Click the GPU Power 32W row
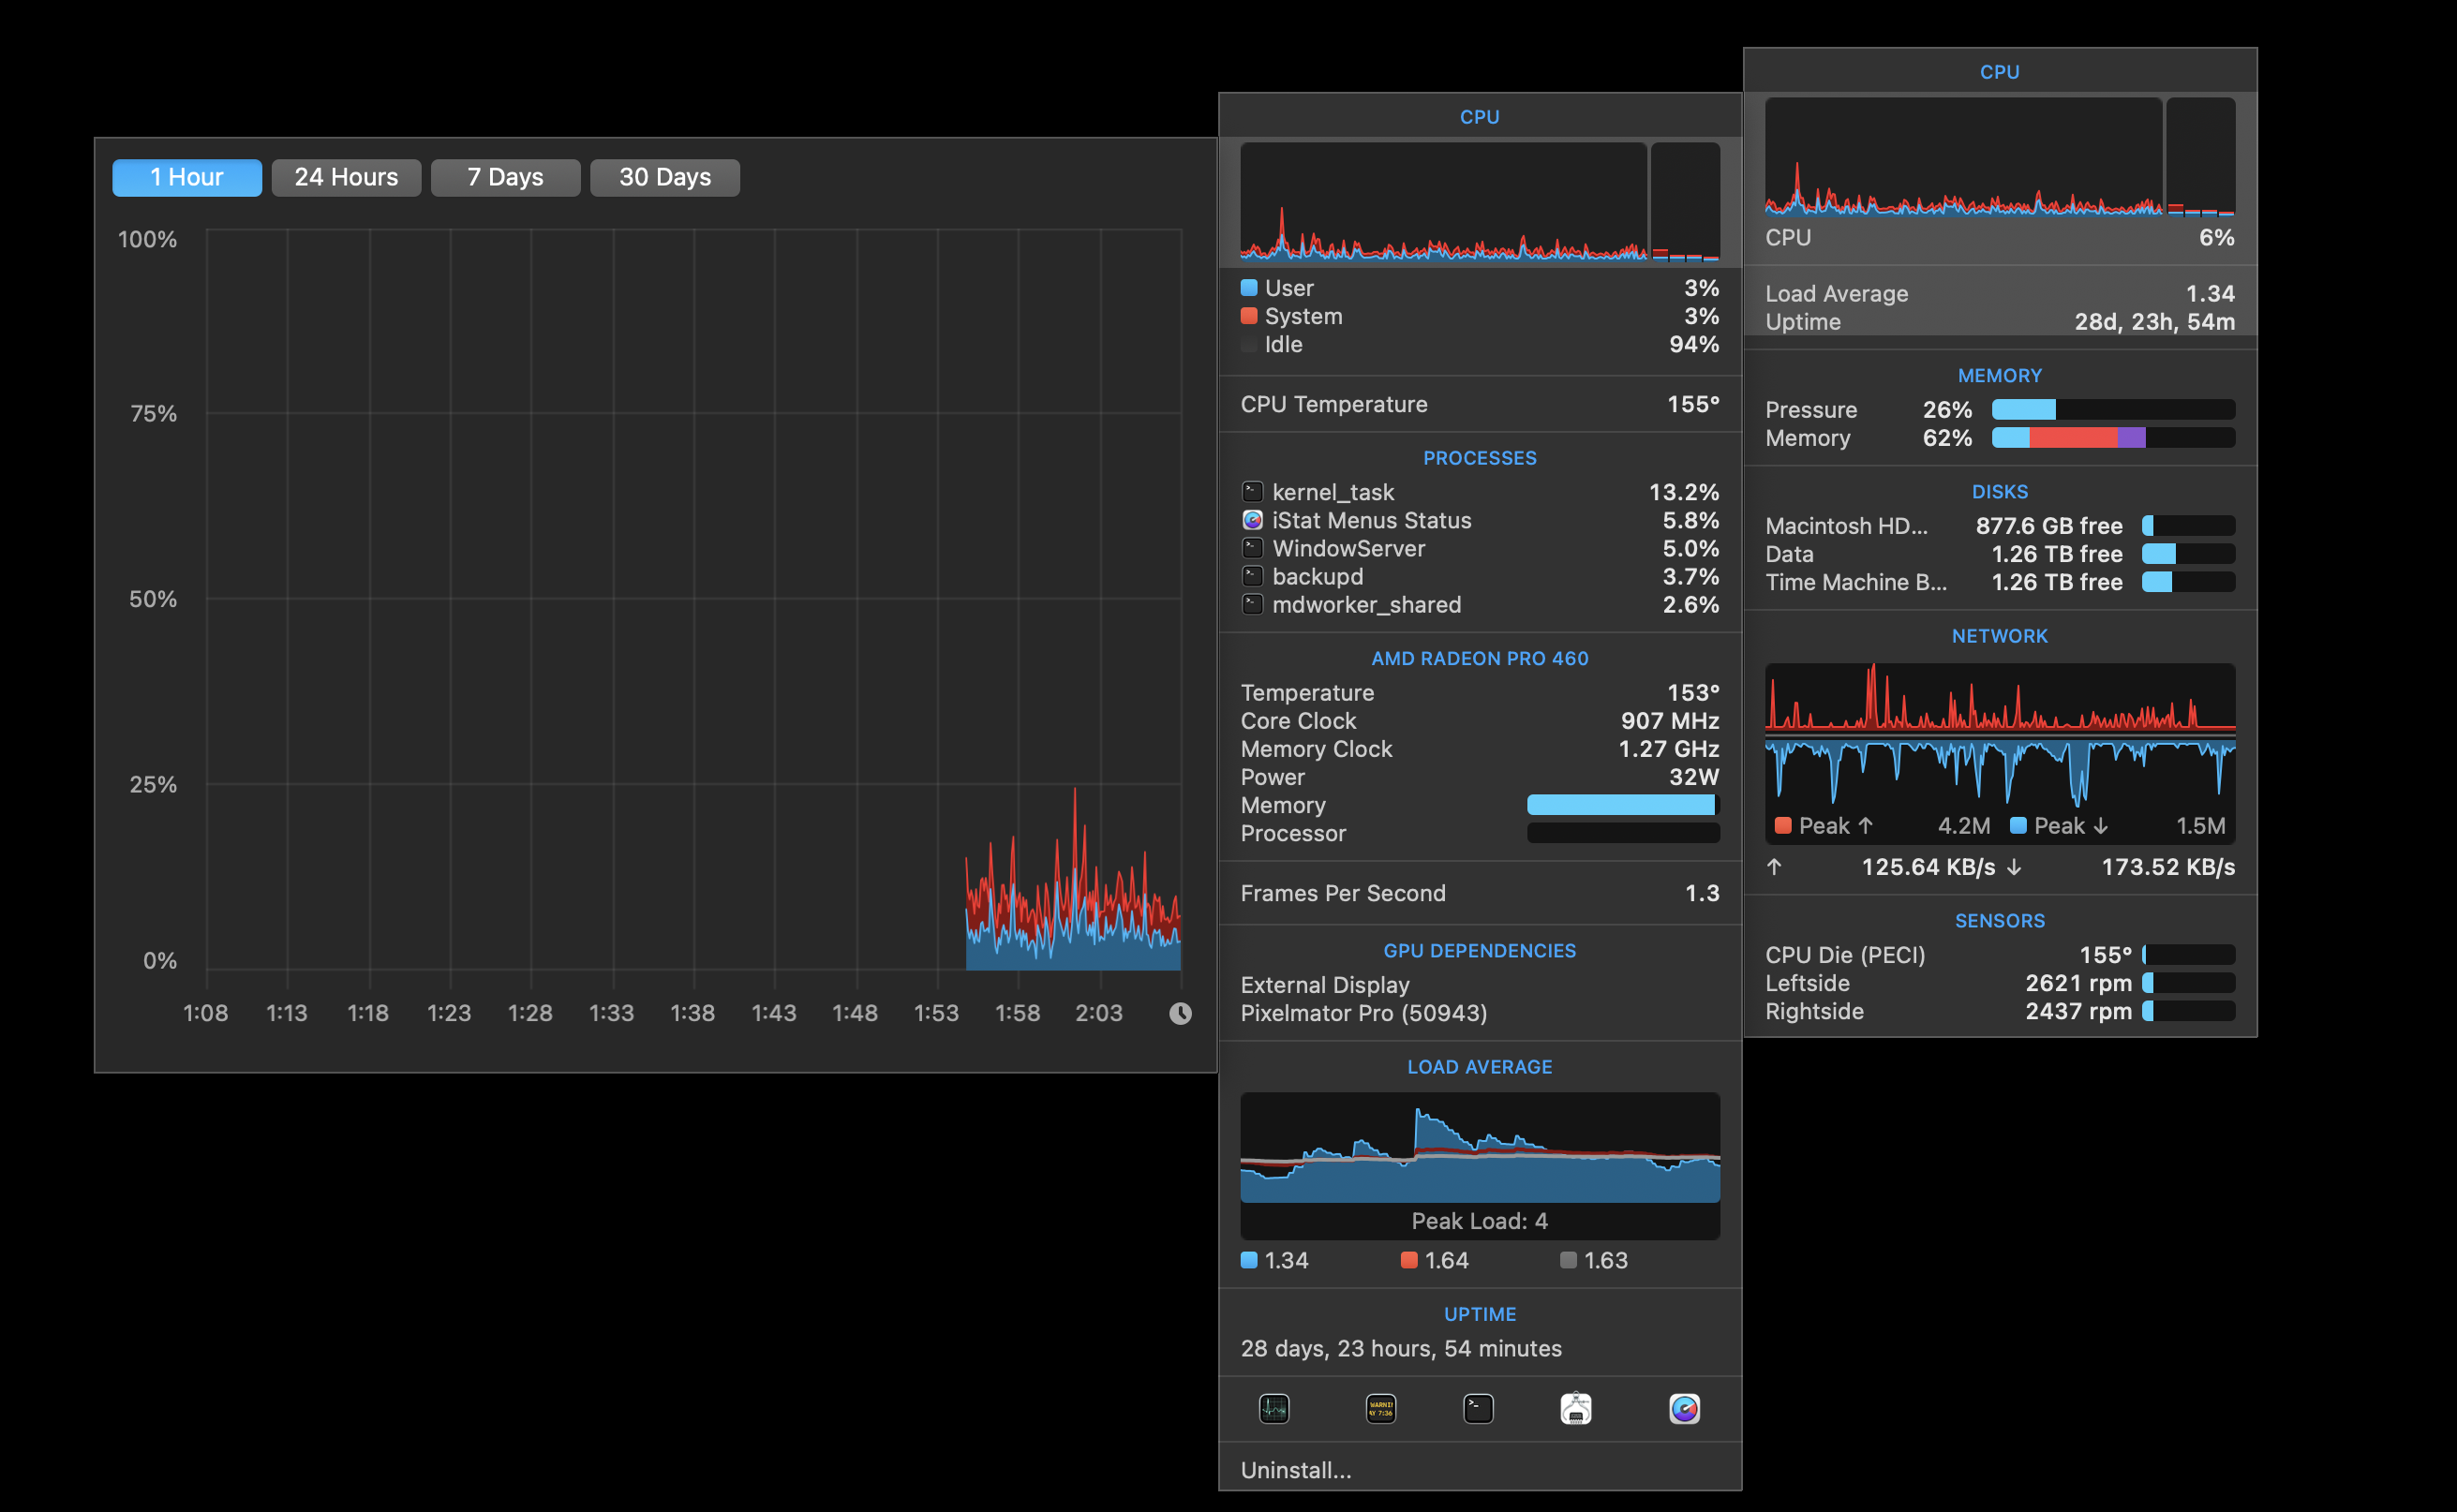This screenshot has height=1512, width=2457. point(1480,777)
